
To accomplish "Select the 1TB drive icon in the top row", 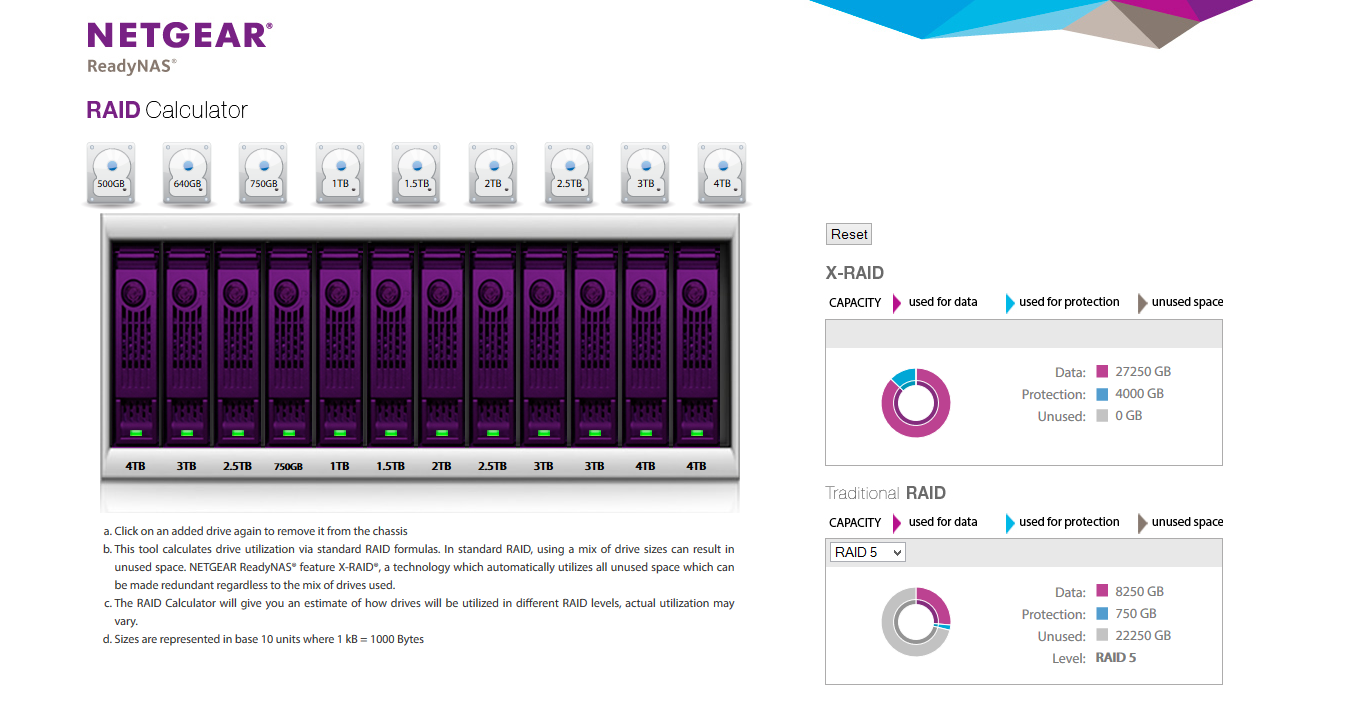I will pos(340,174).
